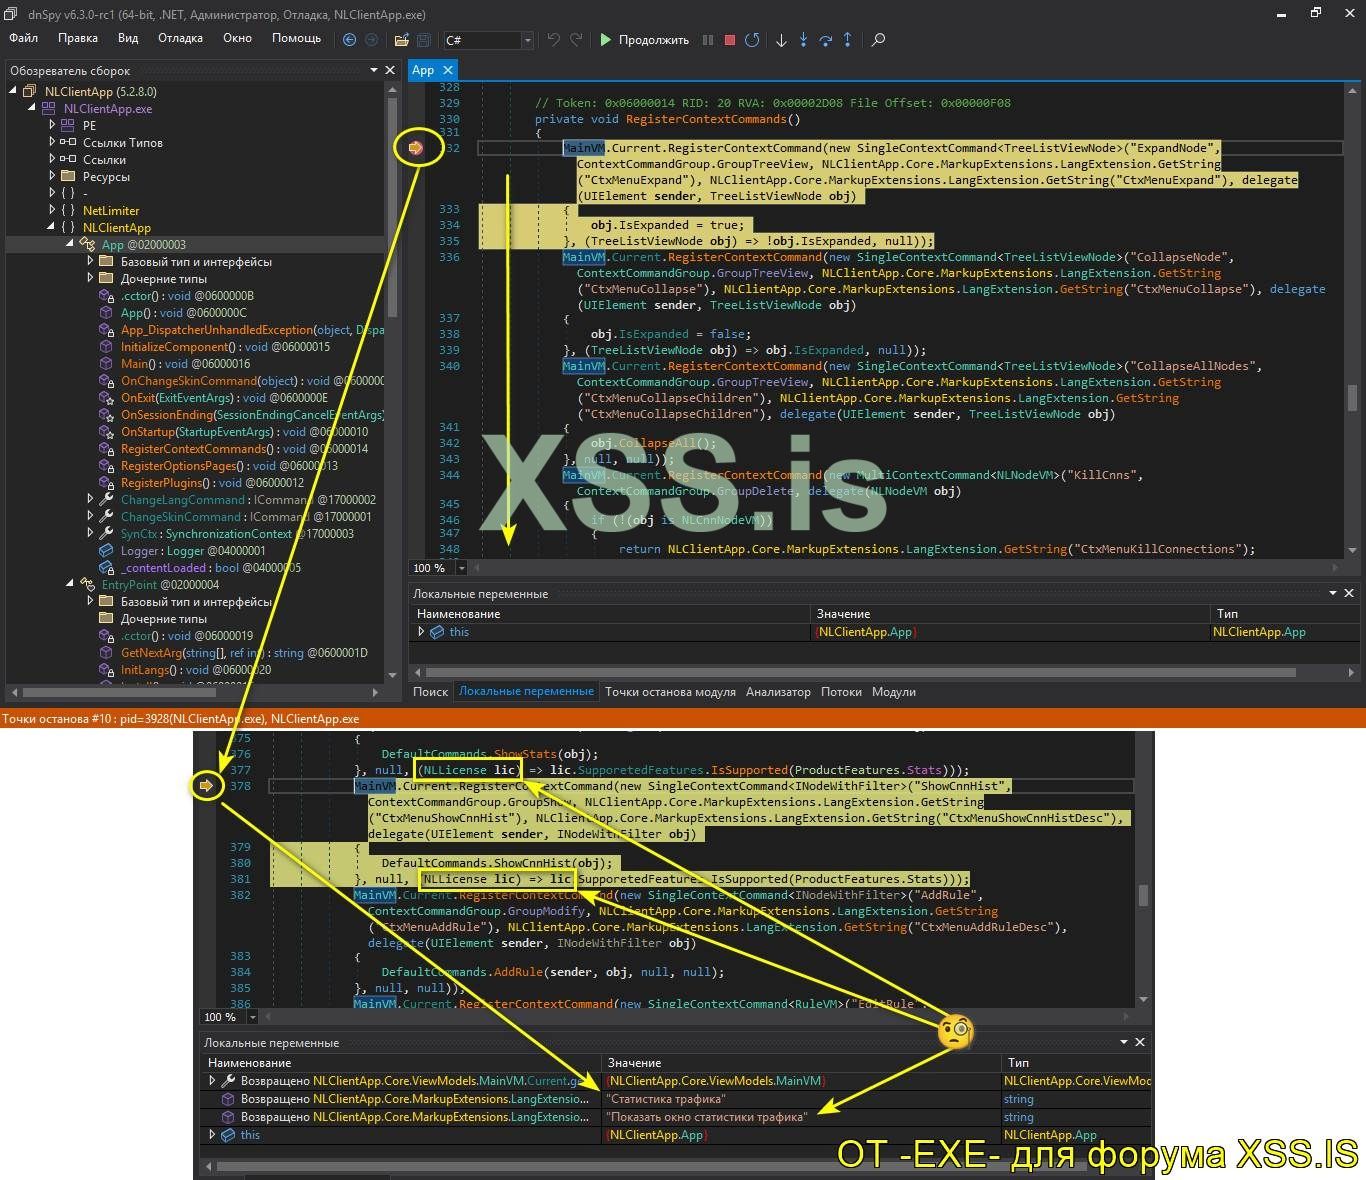Click the Redo toolbar icon
The width and height of the screenshot is (1366, 1180).
point(576,40)
